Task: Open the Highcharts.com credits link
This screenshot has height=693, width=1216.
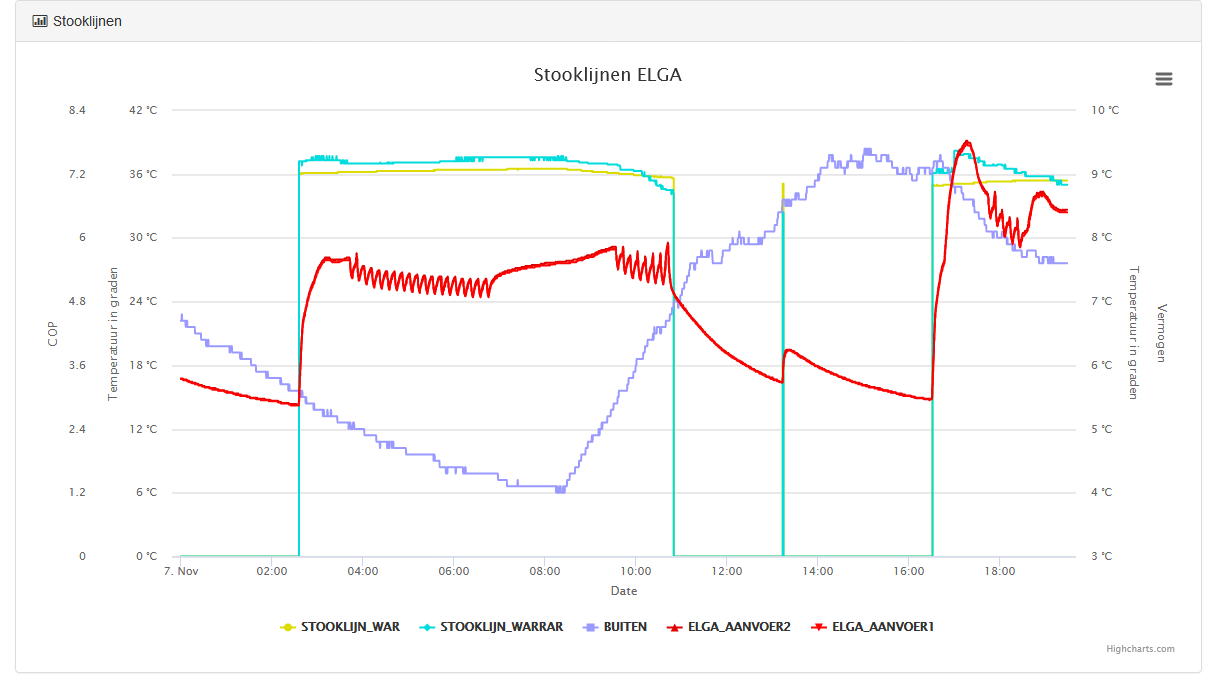Action: (1140, 649)
